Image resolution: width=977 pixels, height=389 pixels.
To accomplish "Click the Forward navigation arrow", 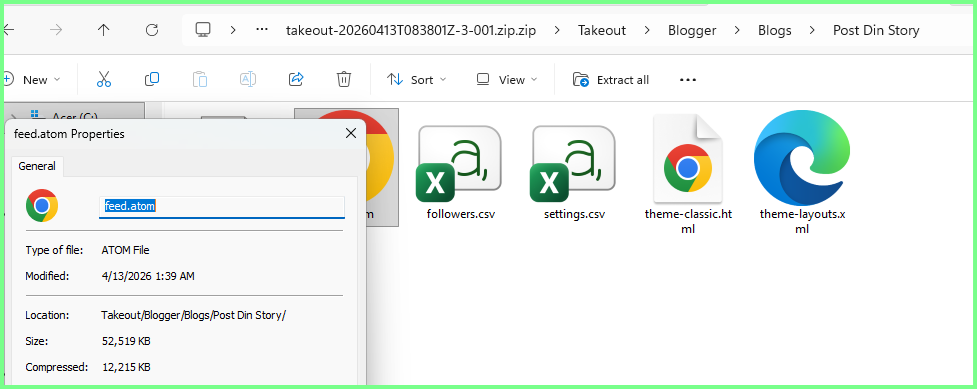I will 56,30.
